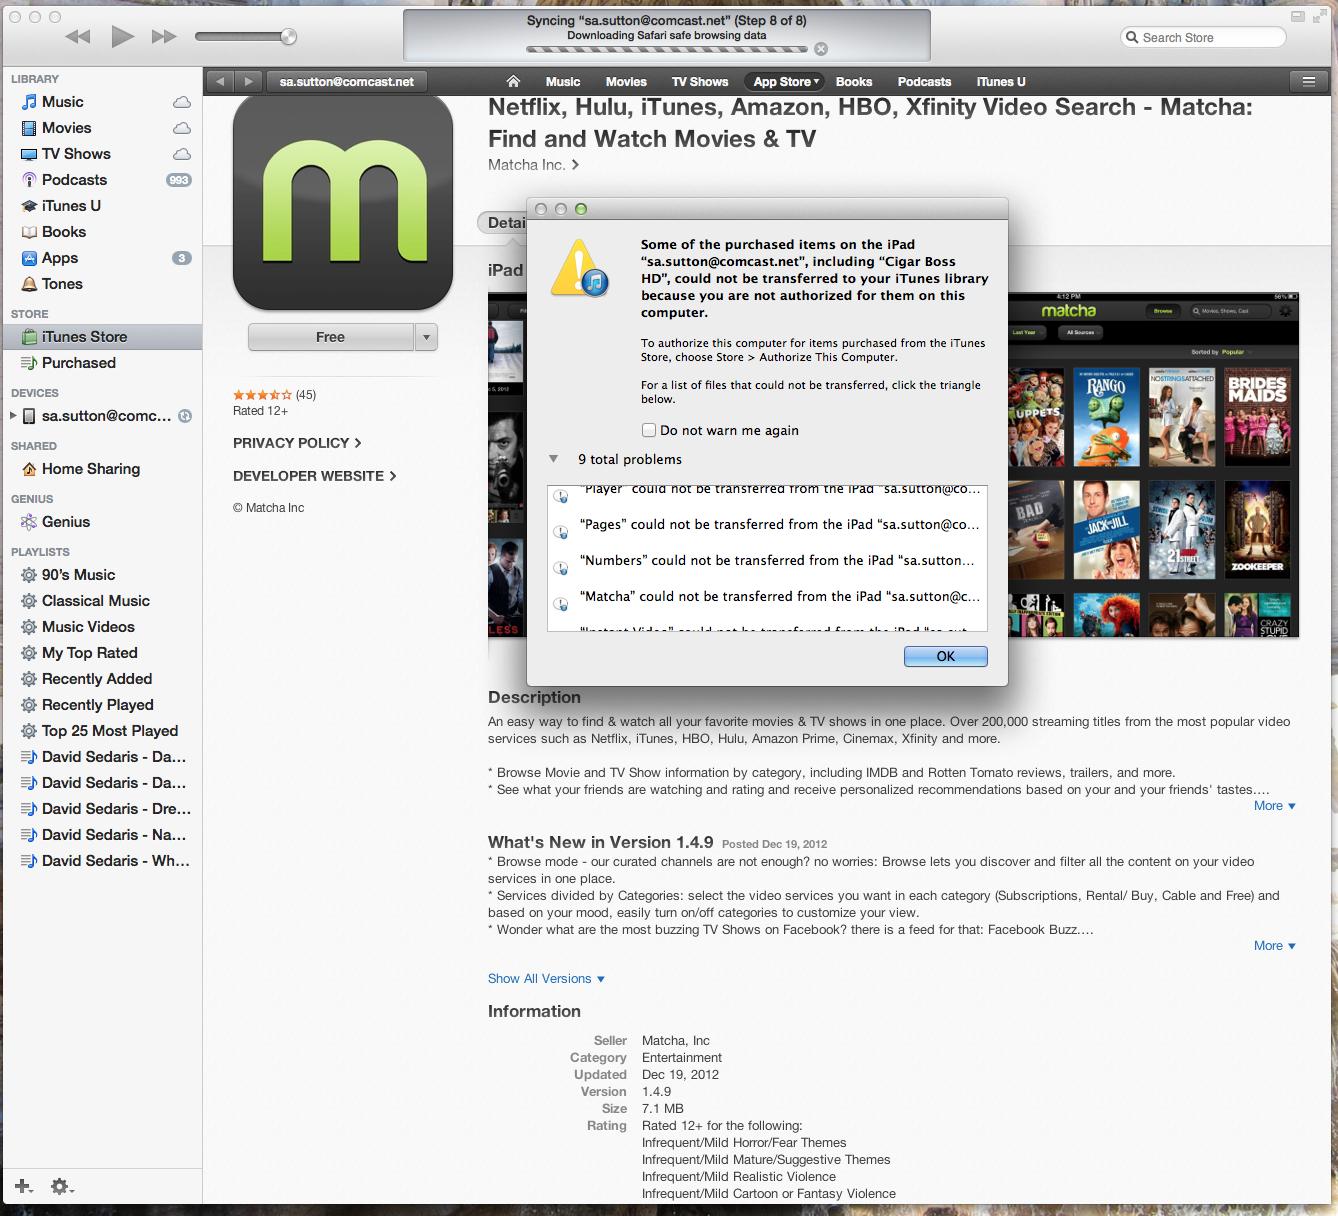Click the Search Store field
Viewport: 1338px width, 1216px height.
click(1203, 37)
